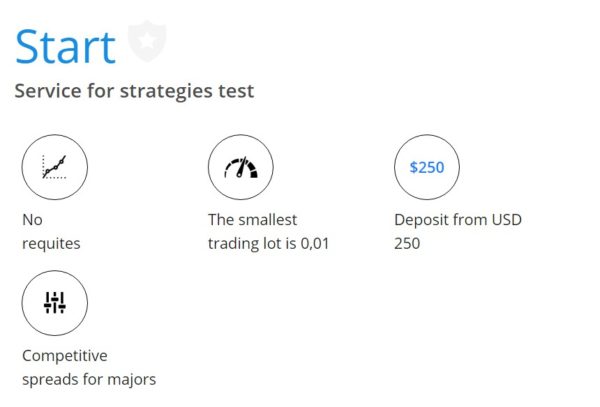
Task: Open the equalizer sliders icon
Action: (55, 303)
